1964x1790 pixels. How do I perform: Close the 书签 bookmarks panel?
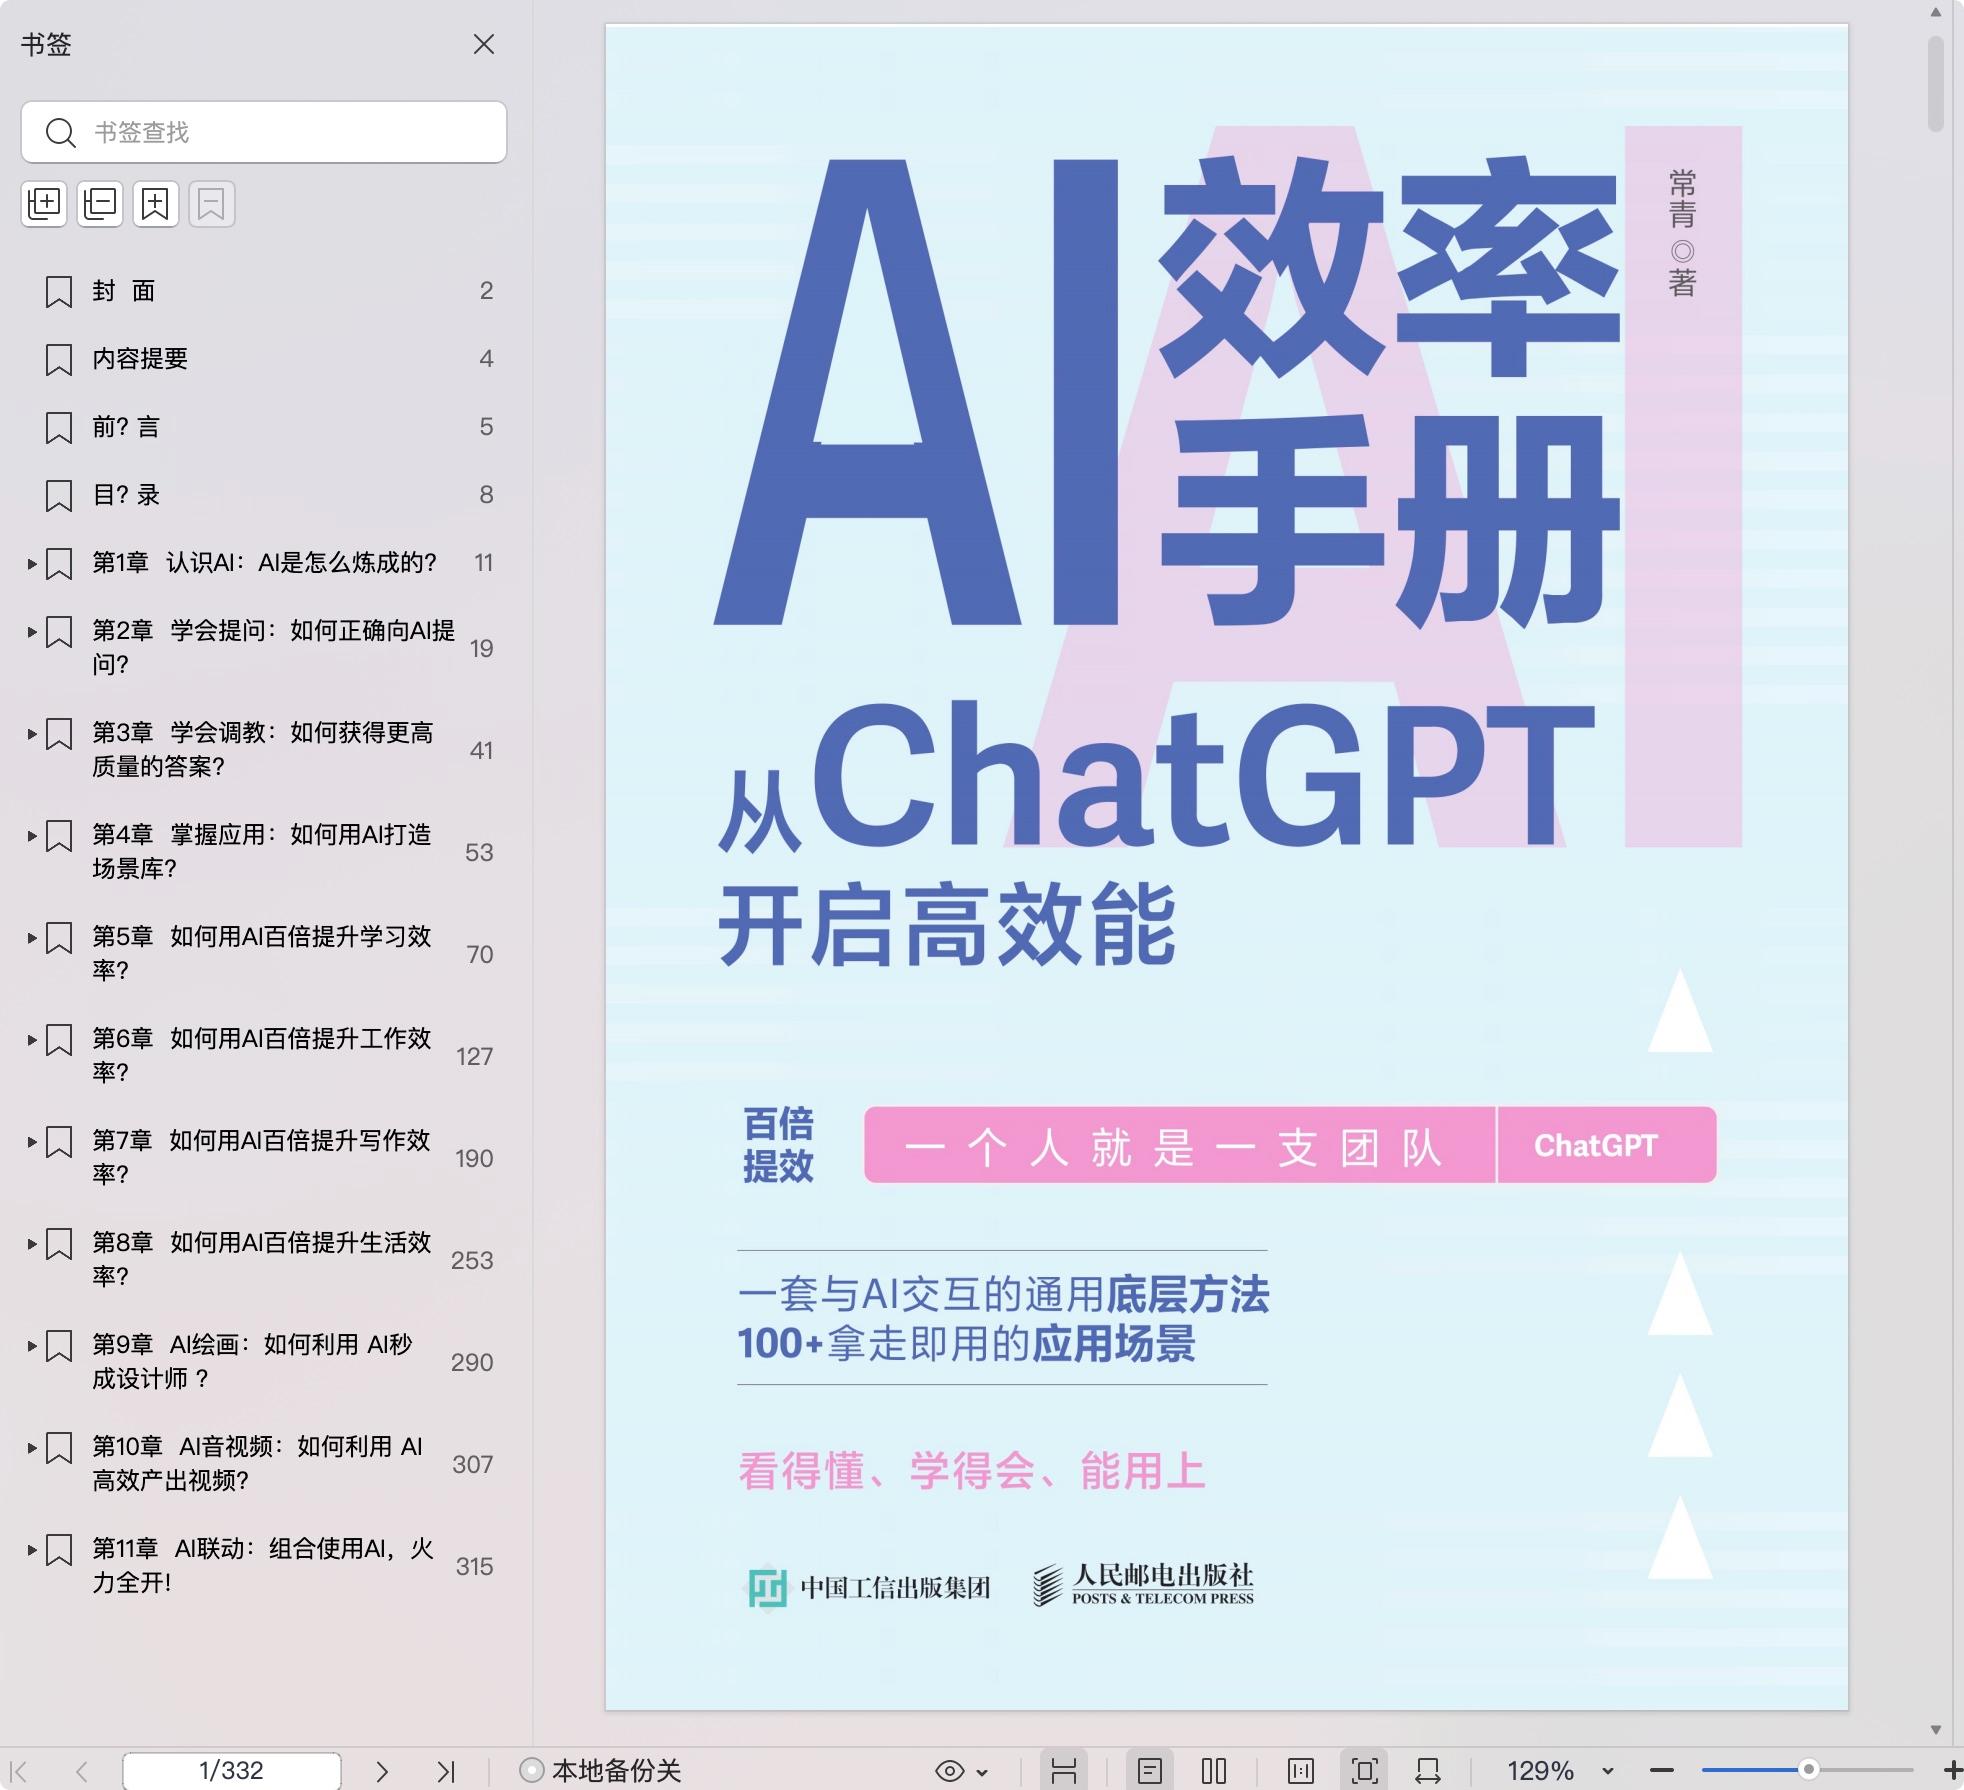(484, 44)
